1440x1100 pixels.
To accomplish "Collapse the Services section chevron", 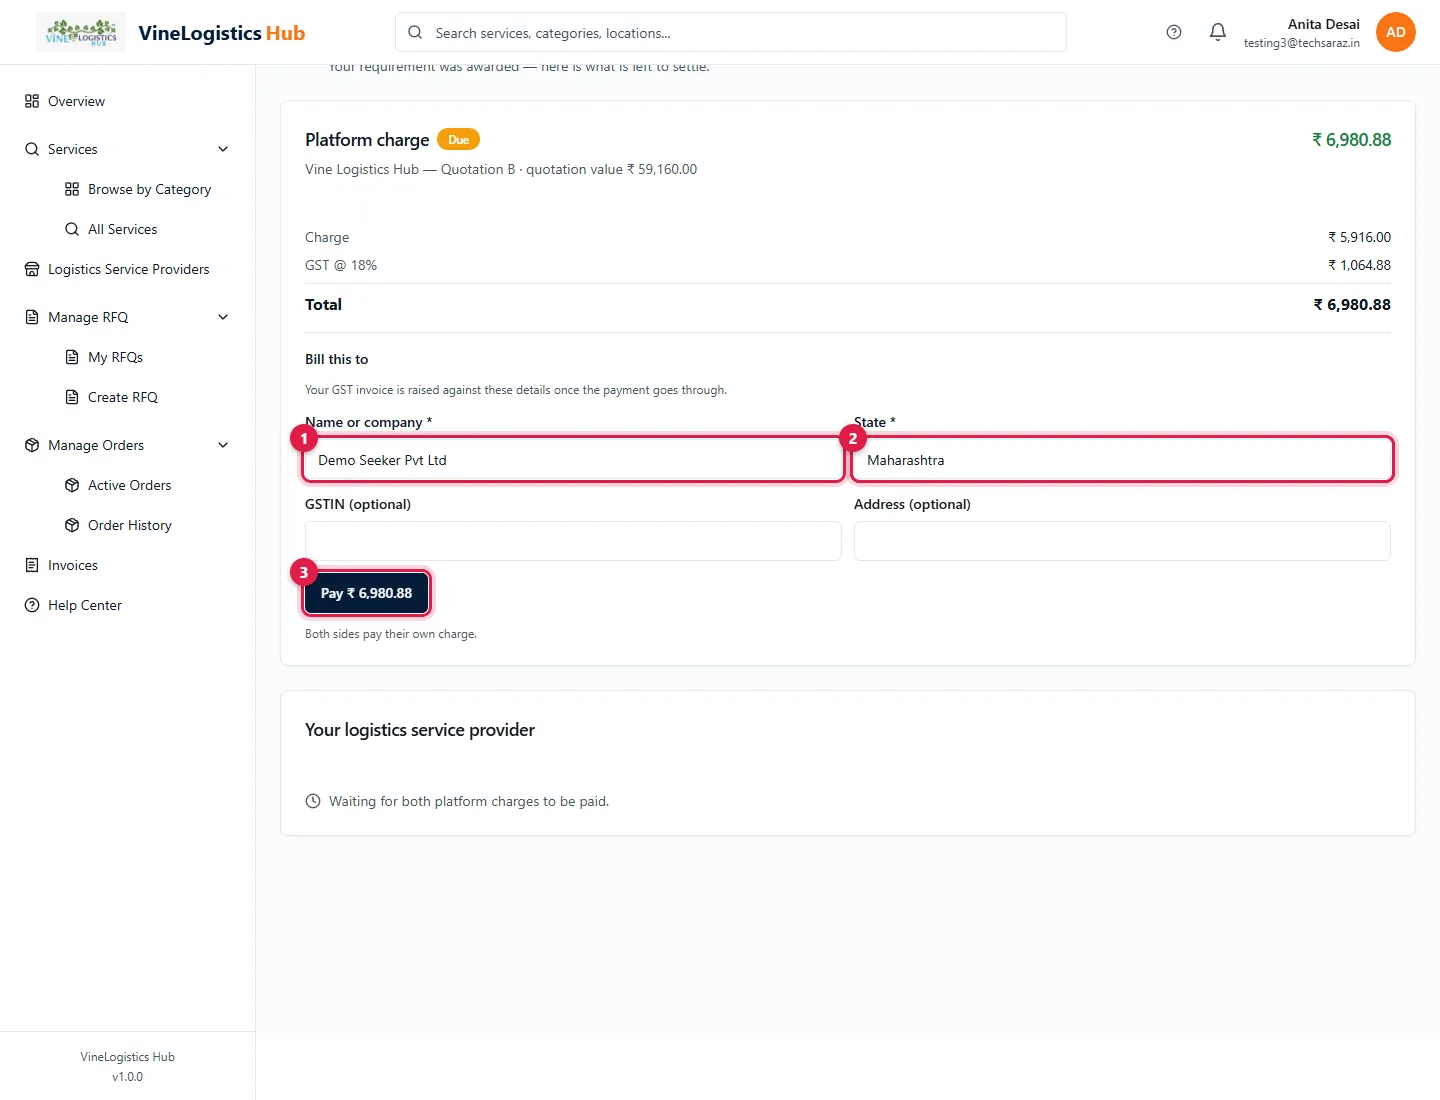I will [223, 149].
